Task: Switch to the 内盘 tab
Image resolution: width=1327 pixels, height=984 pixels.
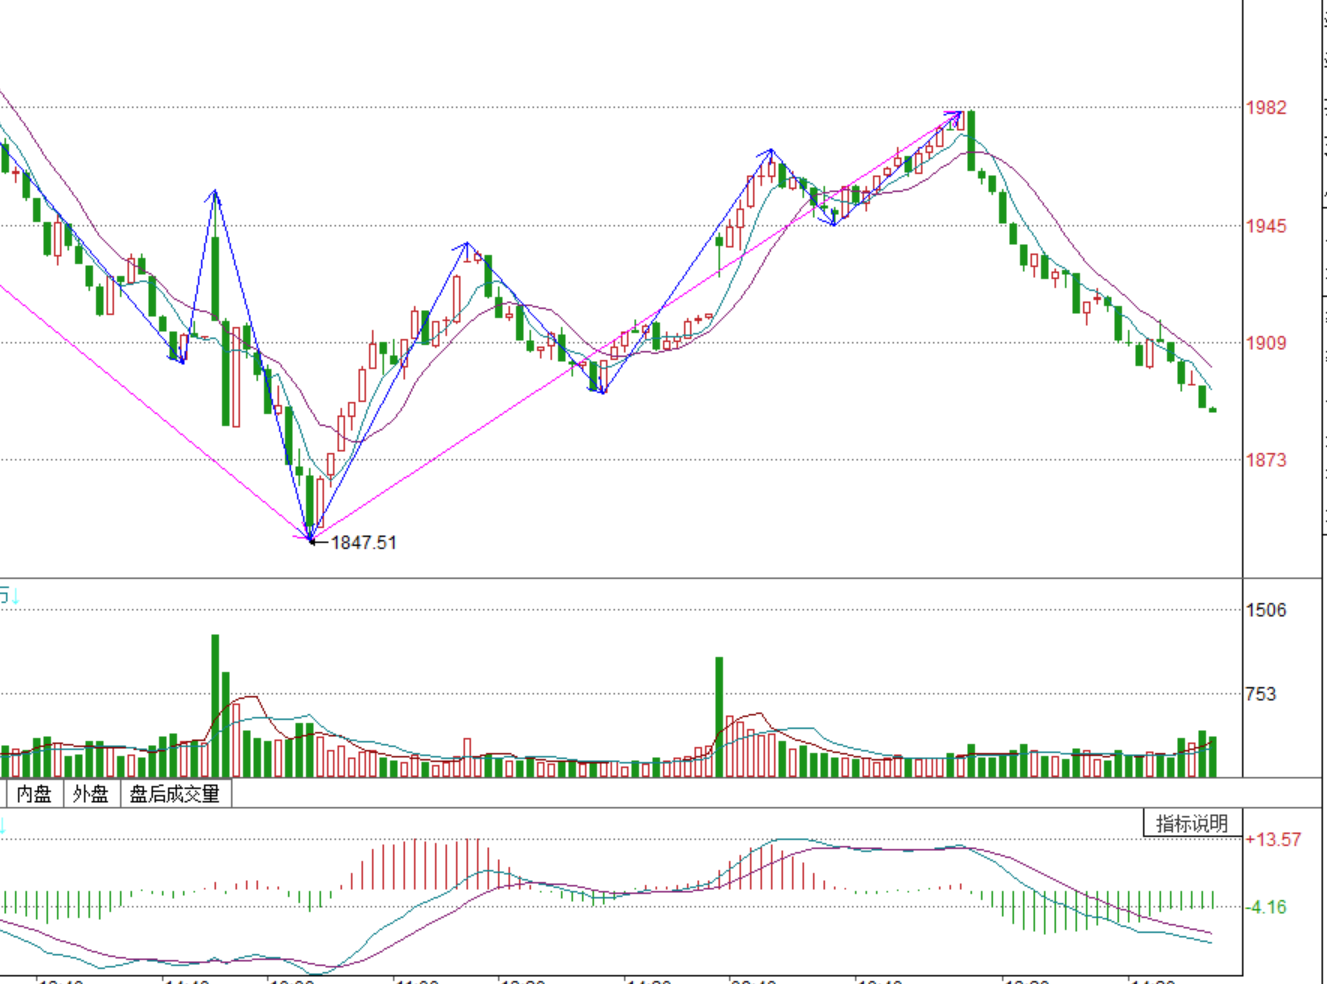Action: pyautogui.click(x=34, y=794)
